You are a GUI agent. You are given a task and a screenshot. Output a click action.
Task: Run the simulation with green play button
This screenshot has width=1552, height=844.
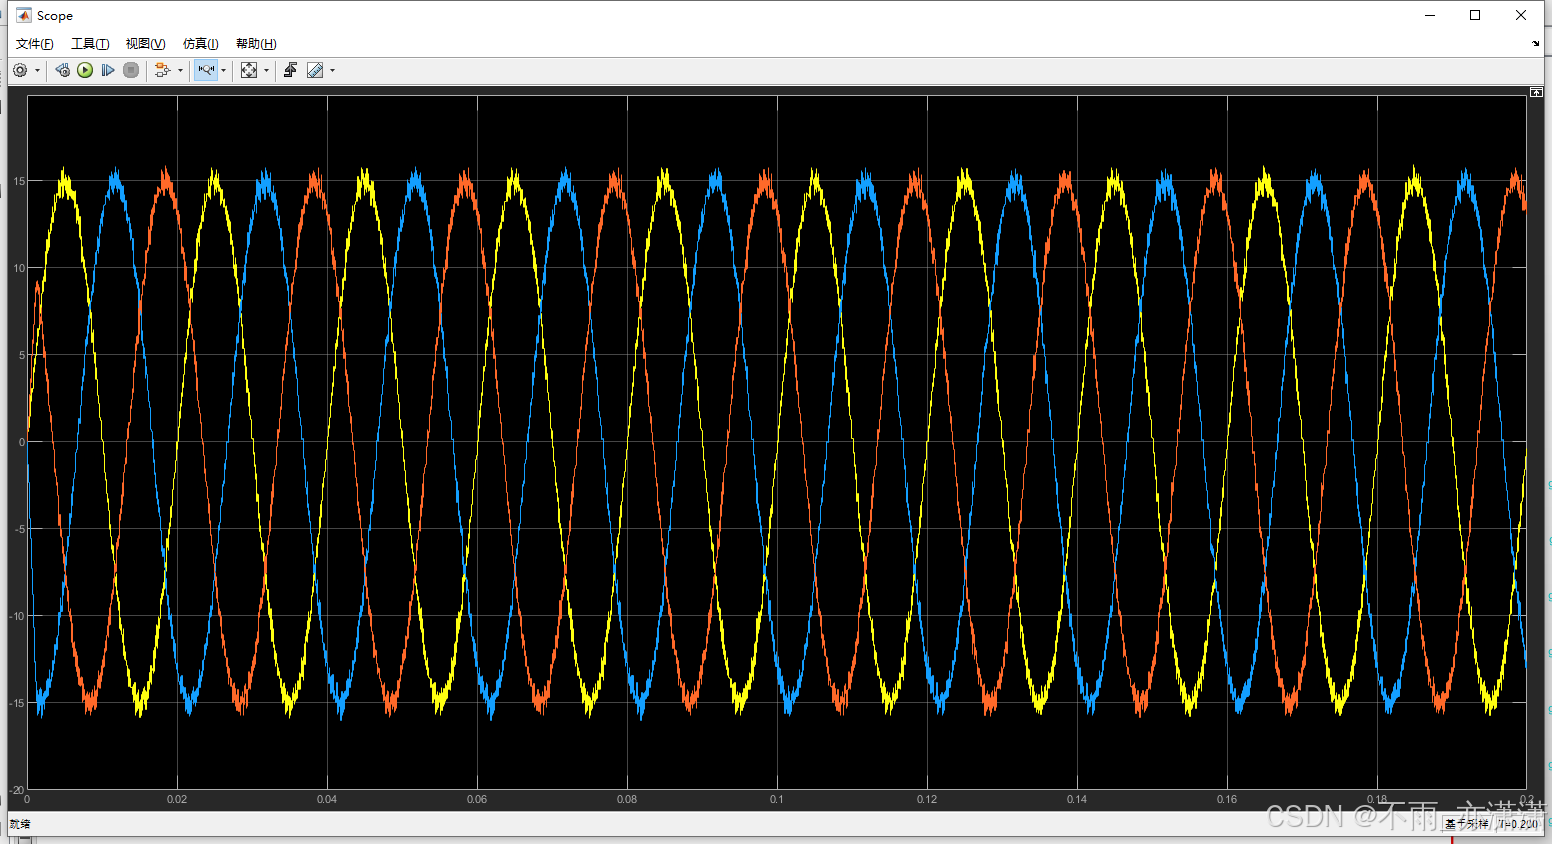click(85, 70)
